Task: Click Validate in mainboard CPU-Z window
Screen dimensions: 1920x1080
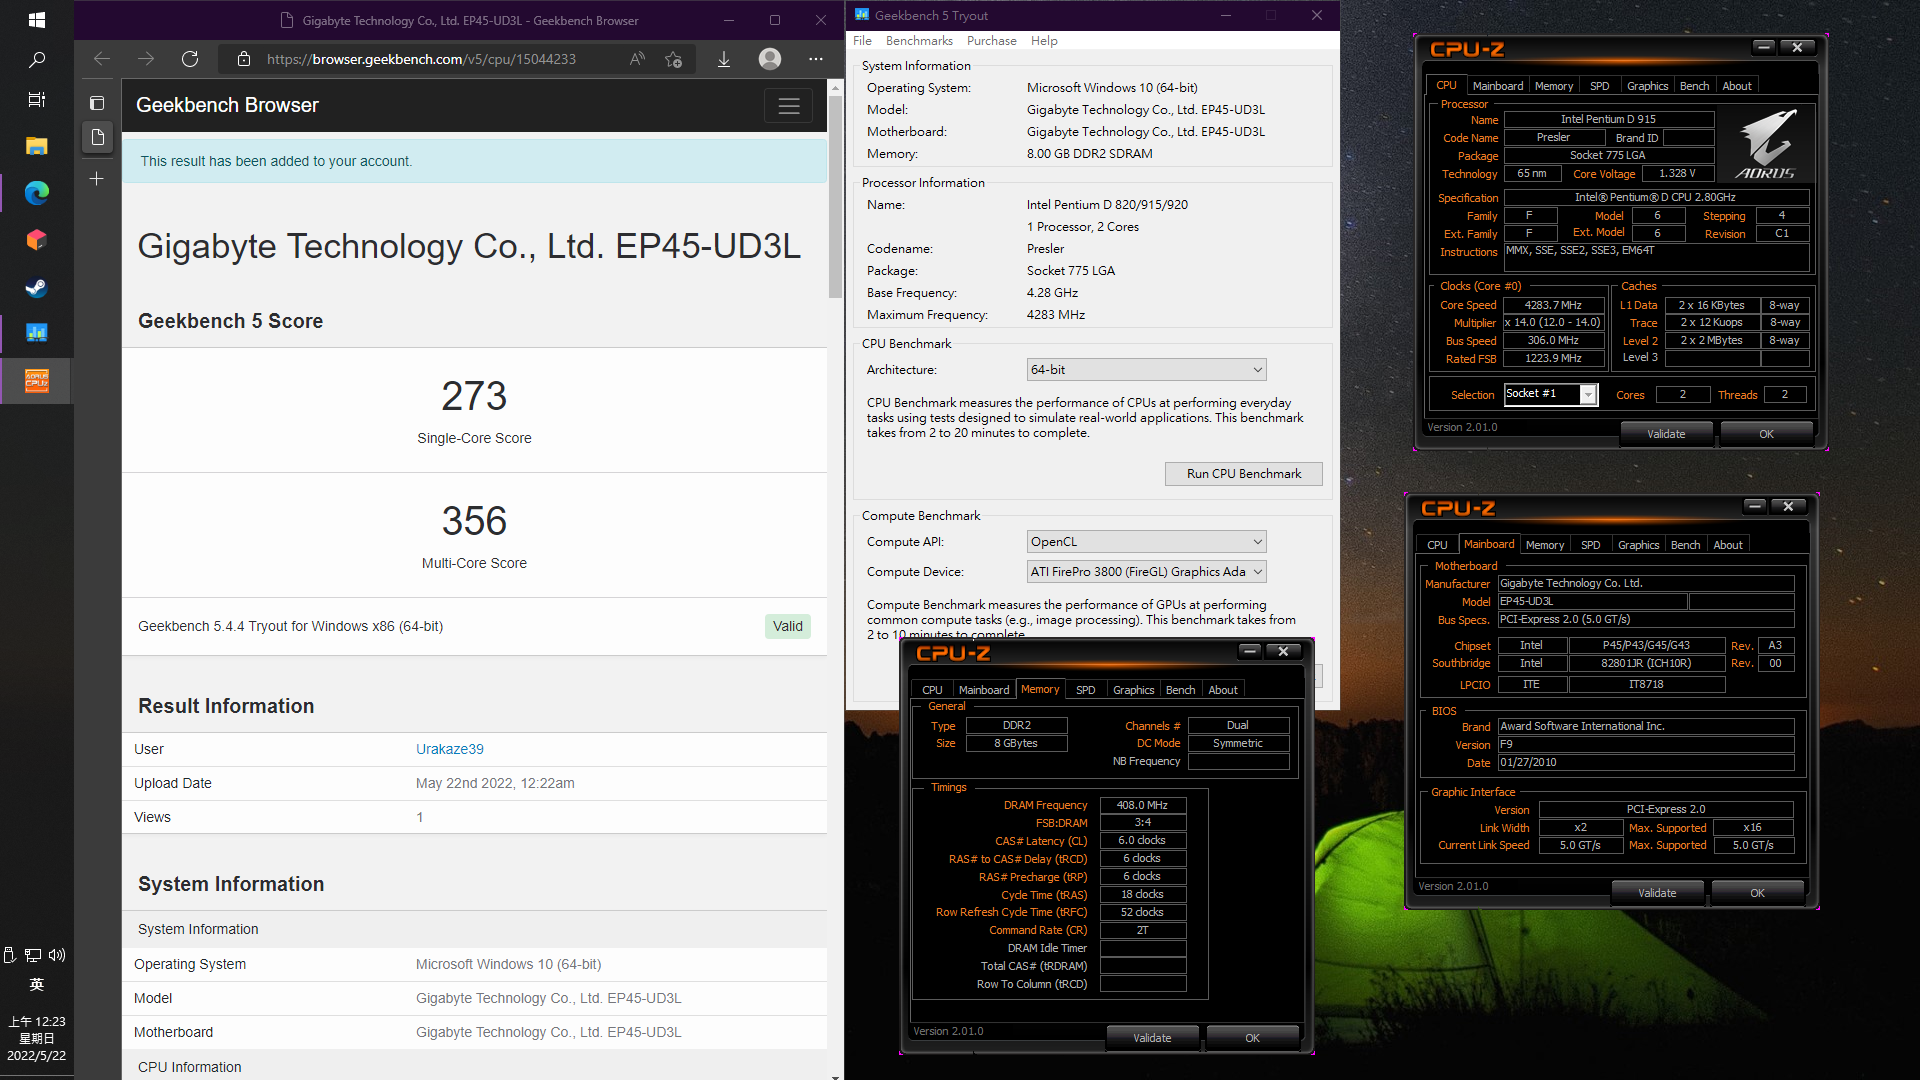Action: (1657, 893)
